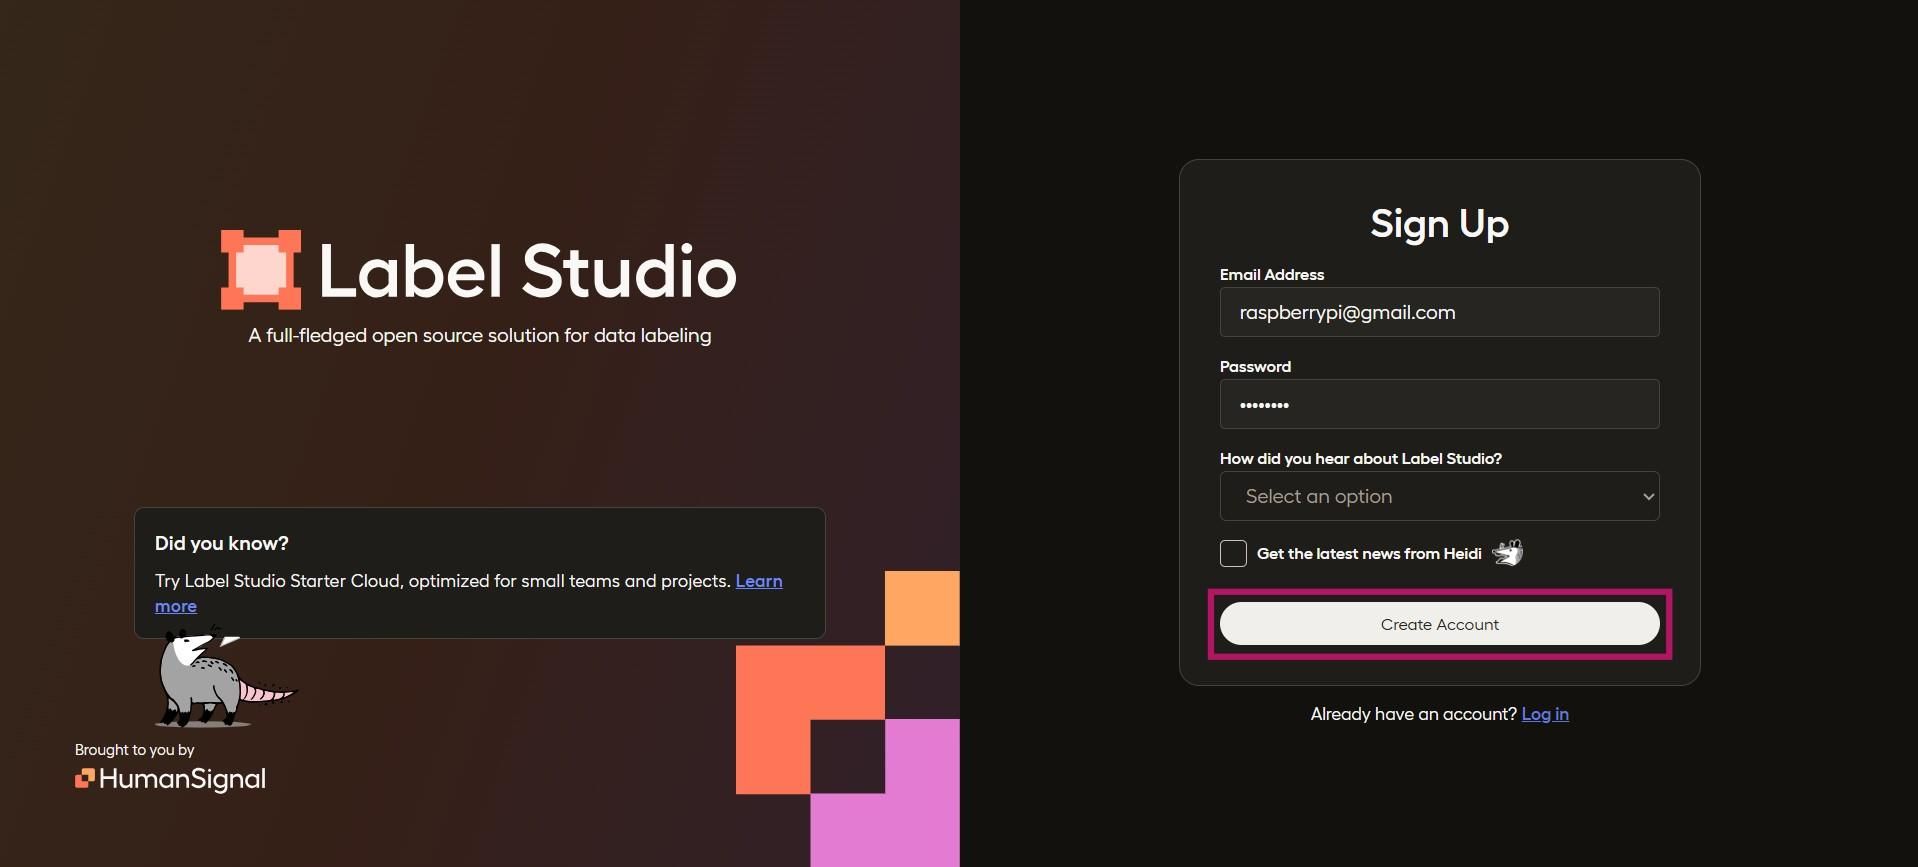Click the 'Sign Up' heading
This screenshot has width=1918, height=867.
[x=1439, y=224]
